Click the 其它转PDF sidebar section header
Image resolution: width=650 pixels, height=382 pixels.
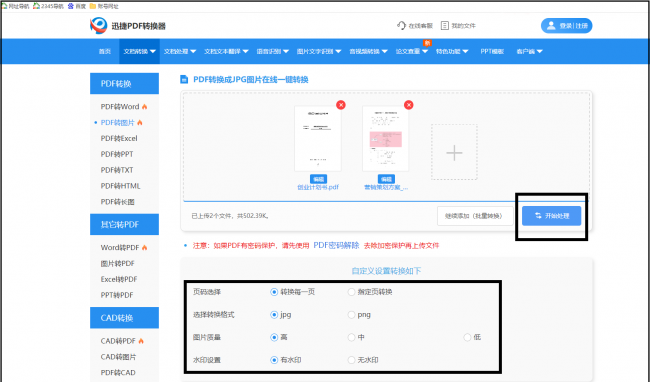(124, 225)
